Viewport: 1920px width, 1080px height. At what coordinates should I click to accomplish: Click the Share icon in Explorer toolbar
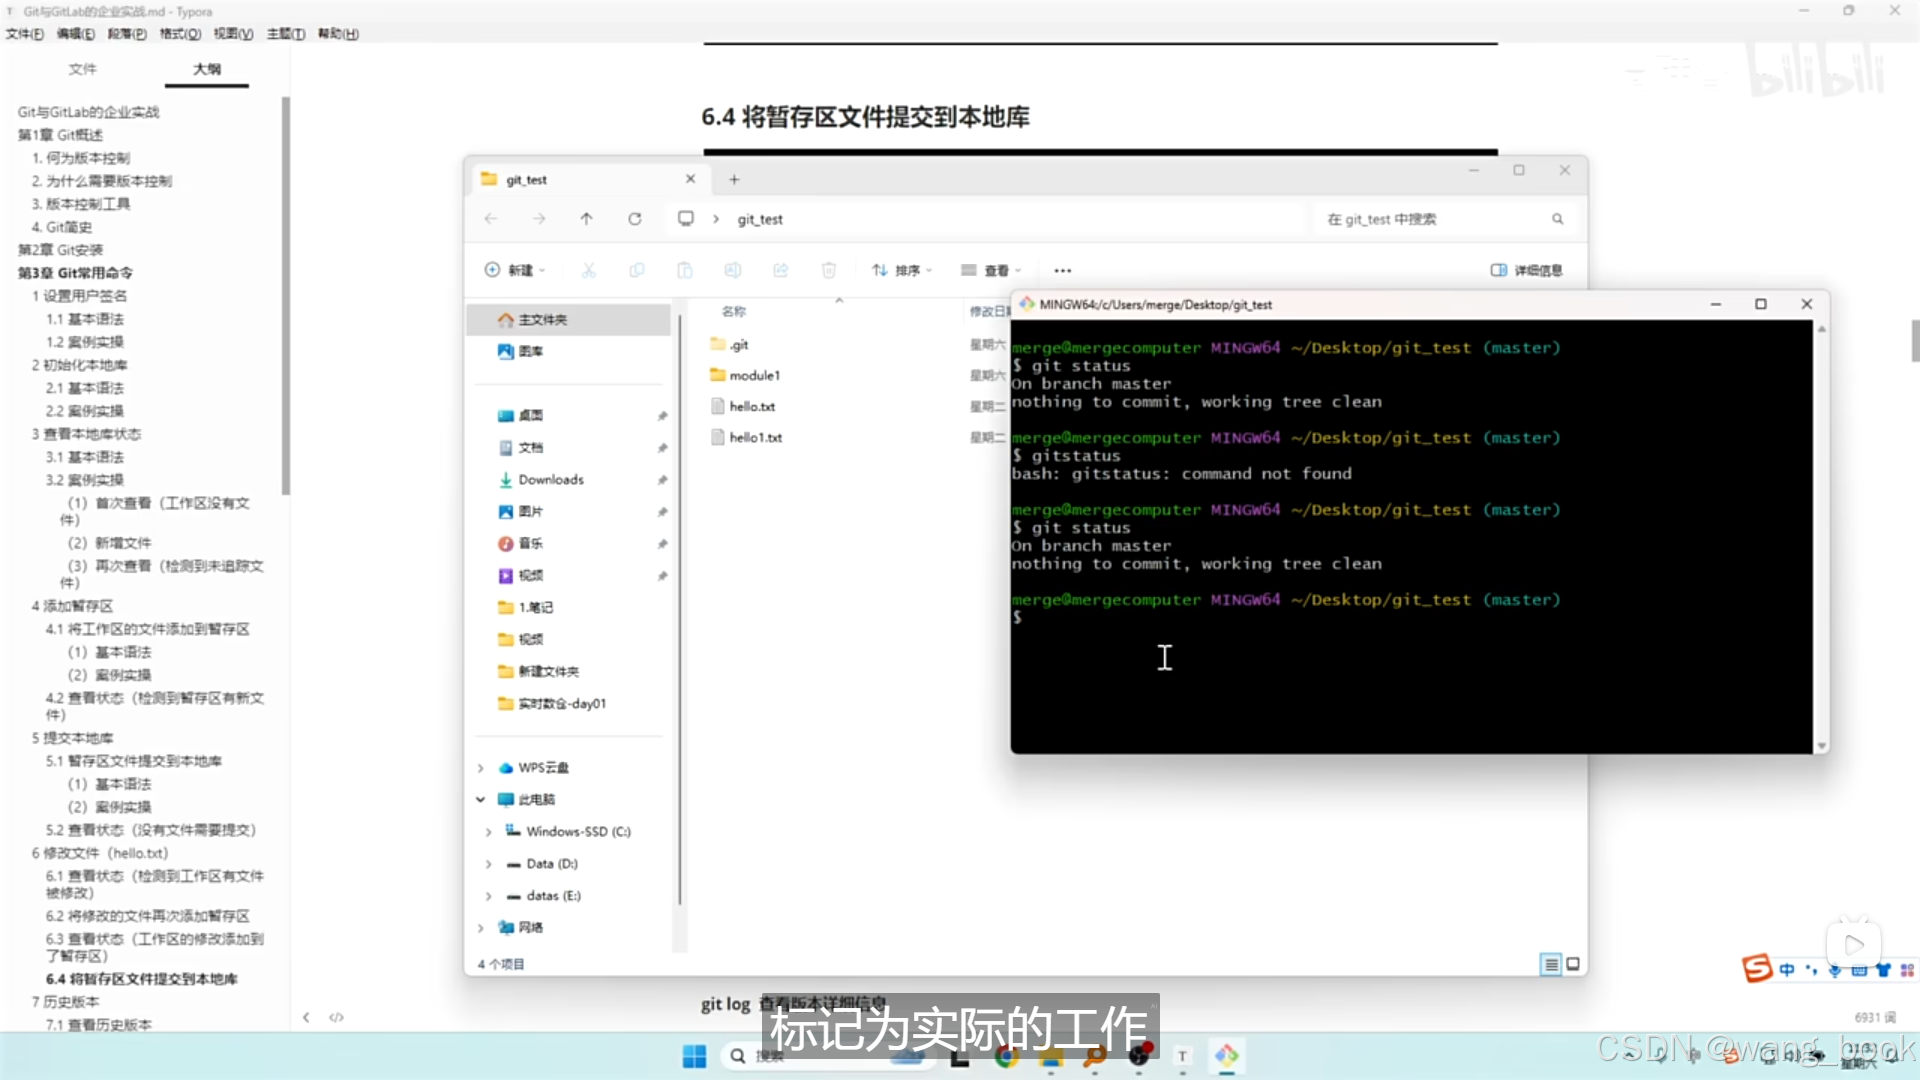(781, 270)
